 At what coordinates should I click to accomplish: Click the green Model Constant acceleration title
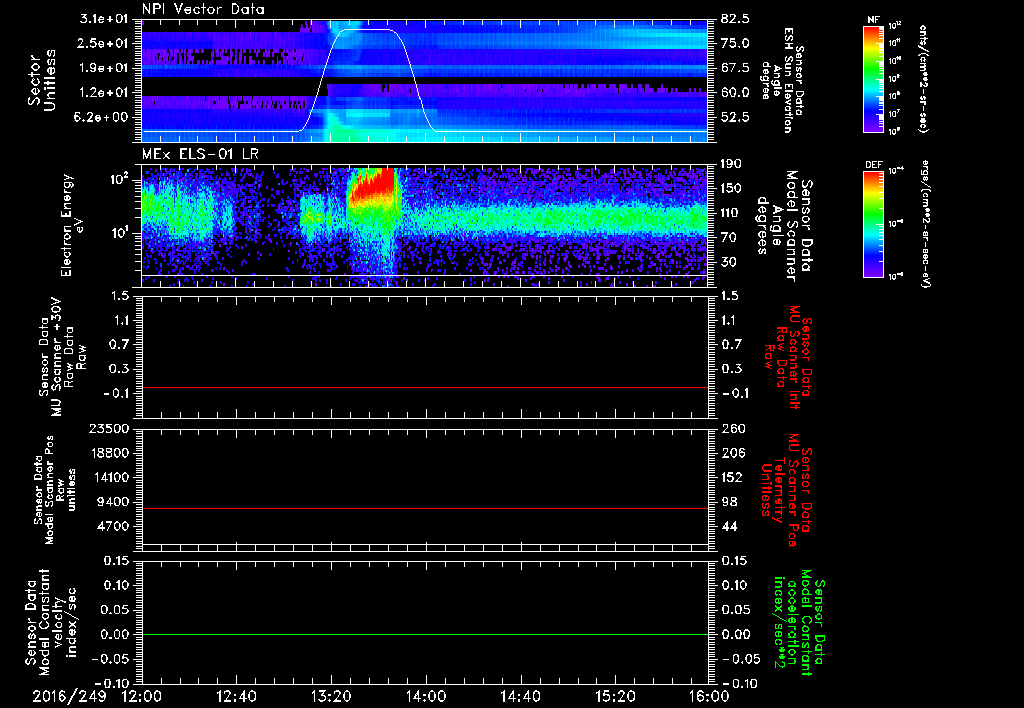tap(799, 624)
